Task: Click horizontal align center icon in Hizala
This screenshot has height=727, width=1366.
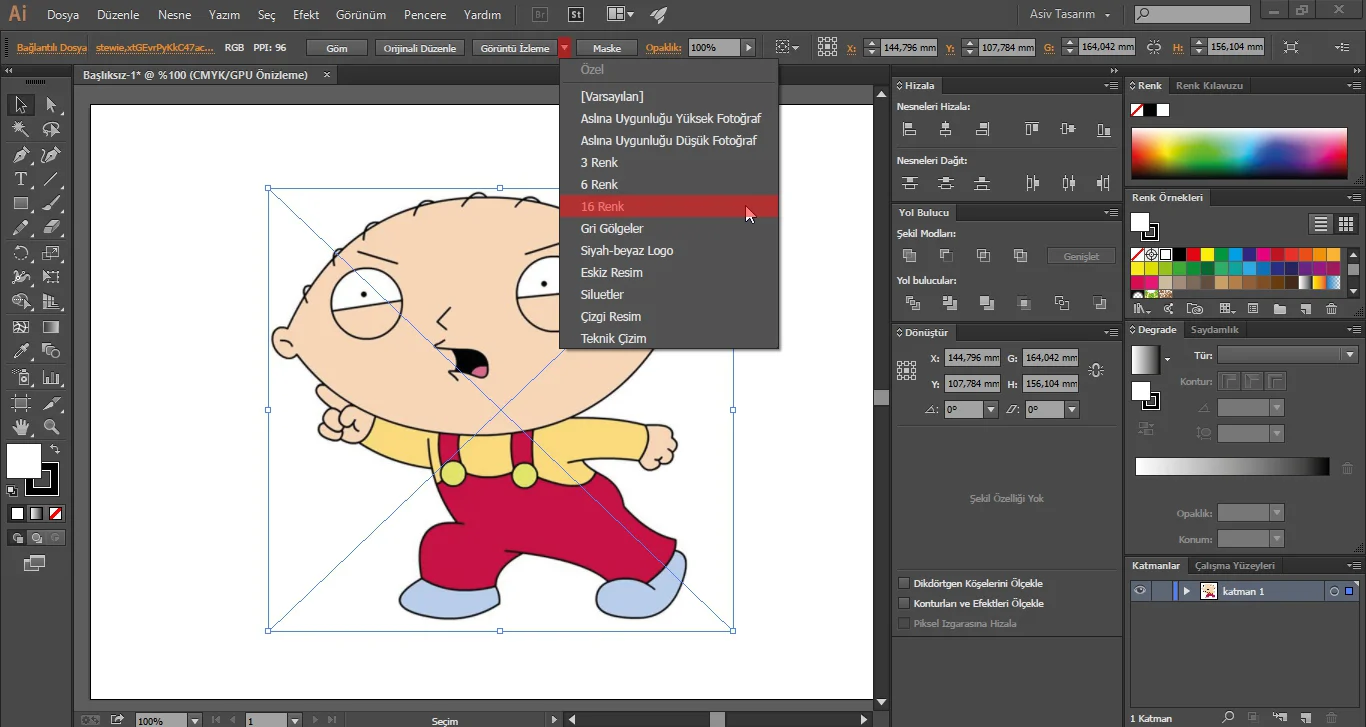Action: coord(945,129)
